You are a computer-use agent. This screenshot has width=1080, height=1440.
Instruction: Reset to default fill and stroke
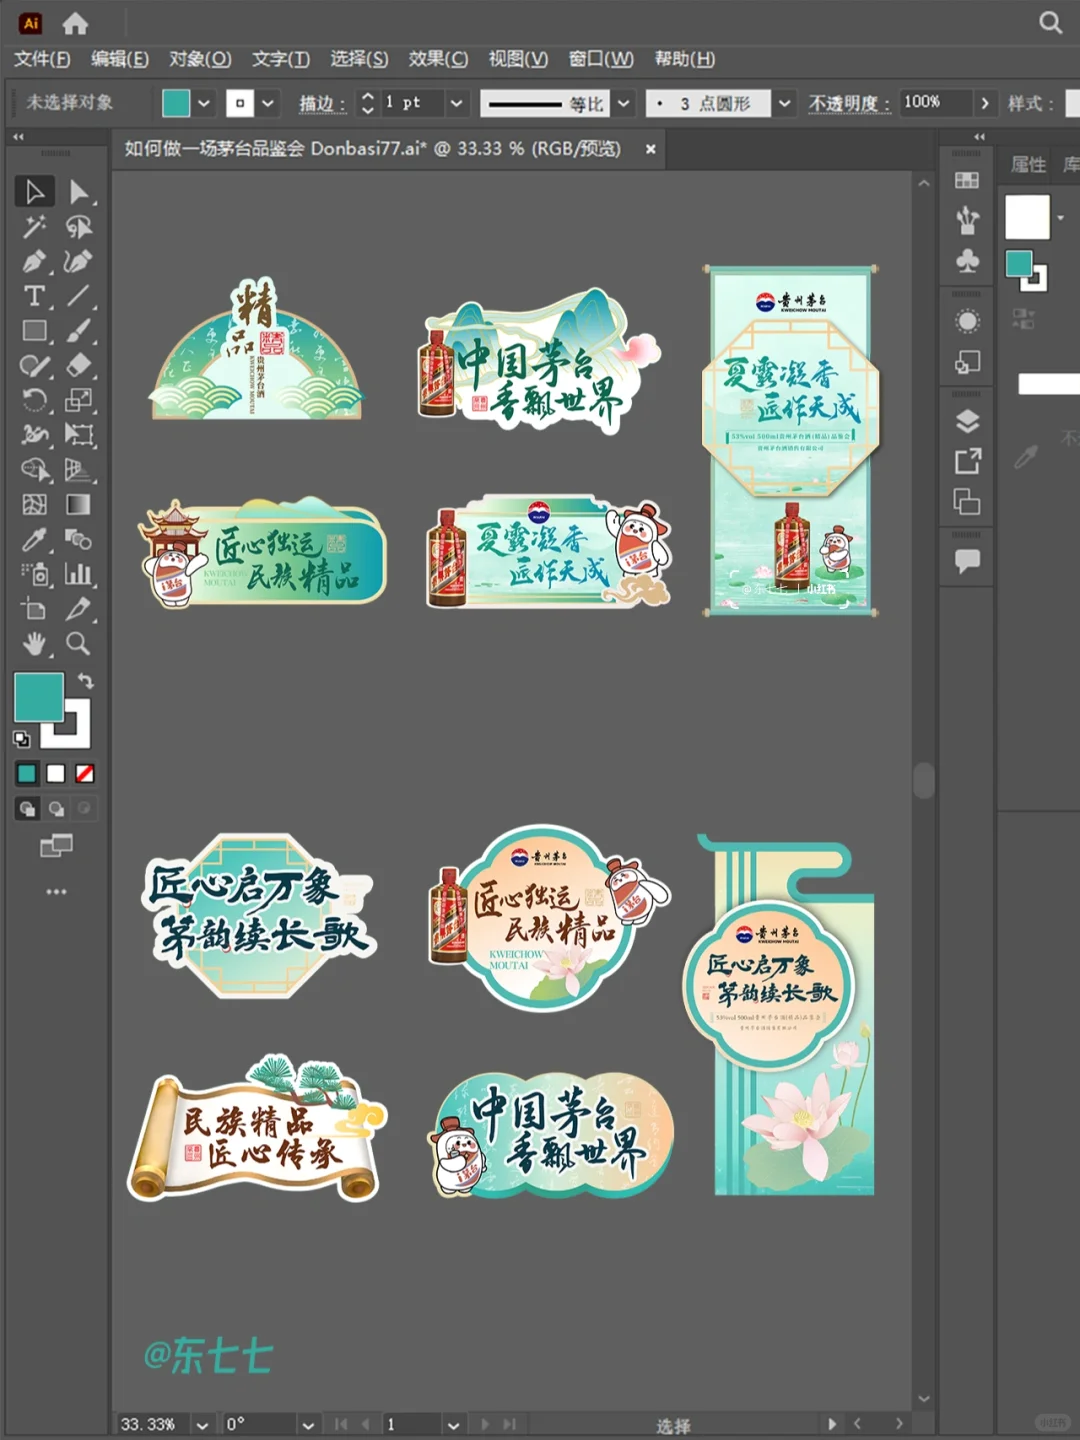coord(21,739)
